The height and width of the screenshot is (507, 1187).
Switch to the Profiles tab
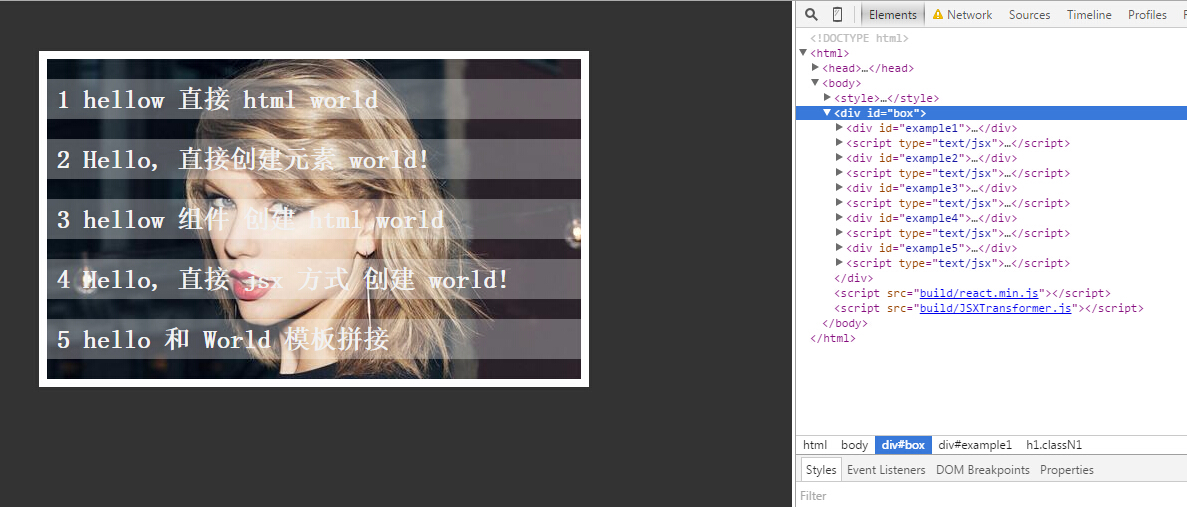(x=1147, y=15)
